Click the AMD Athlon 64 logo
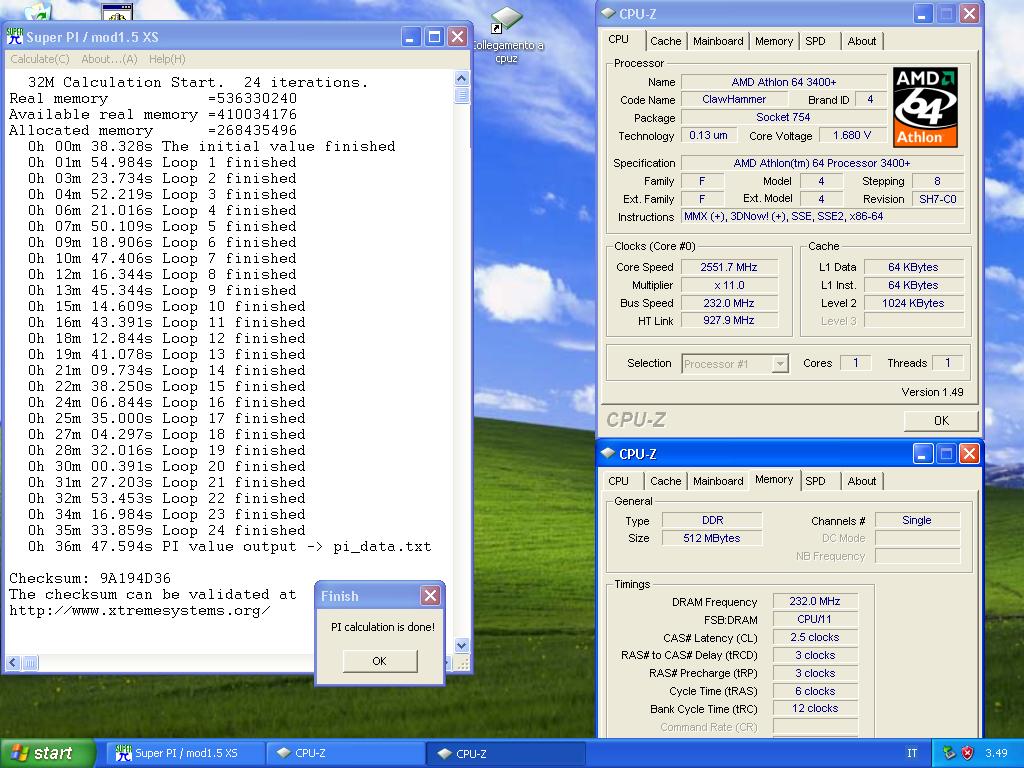The width and height of the screenshot is (1024, 768). pyautogui.click(x=925, y=107)
